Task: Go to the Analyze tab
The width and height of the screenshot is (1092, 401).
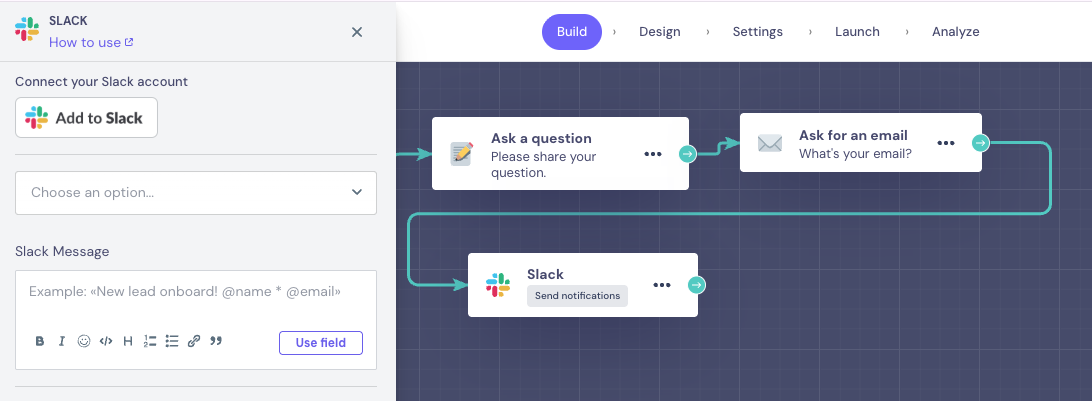Action: click(955, 32)
